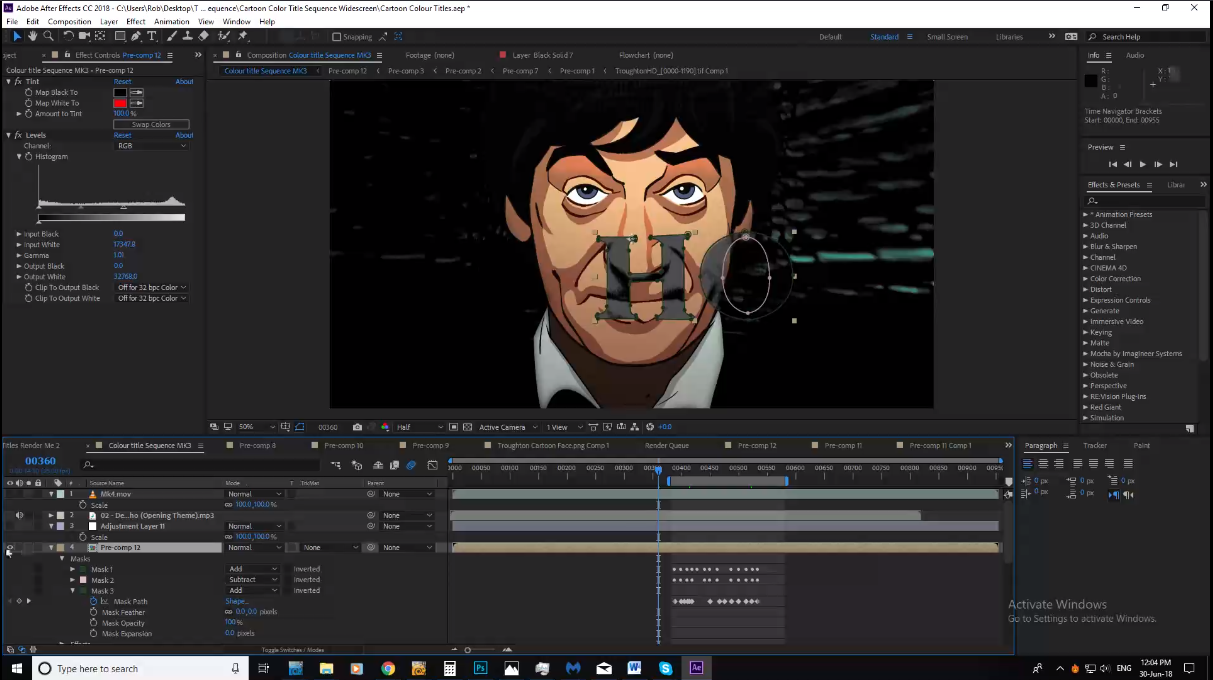
Task: Select the Brush tool
Action: pyautogui.click(x=172, y=36)
